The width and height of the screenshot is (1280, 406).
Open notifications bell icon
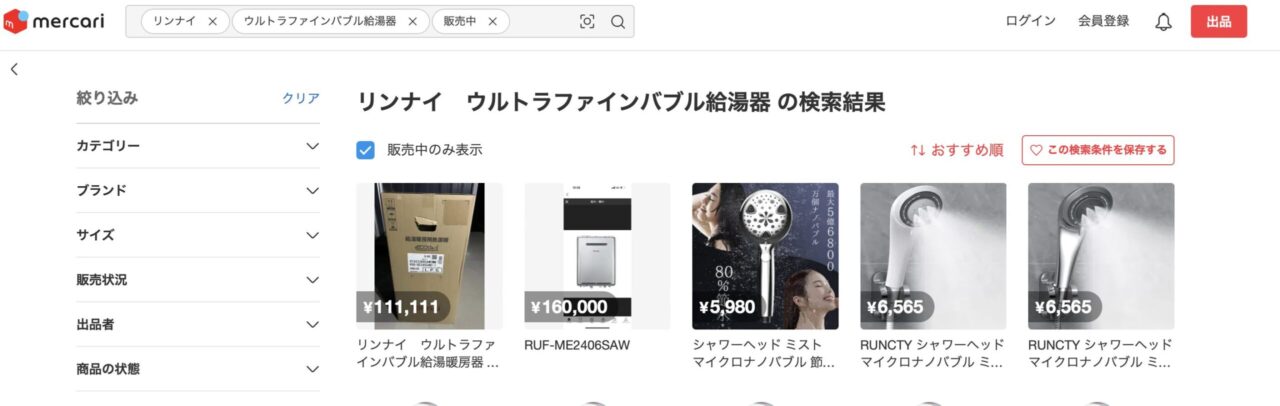point(1163,22)
